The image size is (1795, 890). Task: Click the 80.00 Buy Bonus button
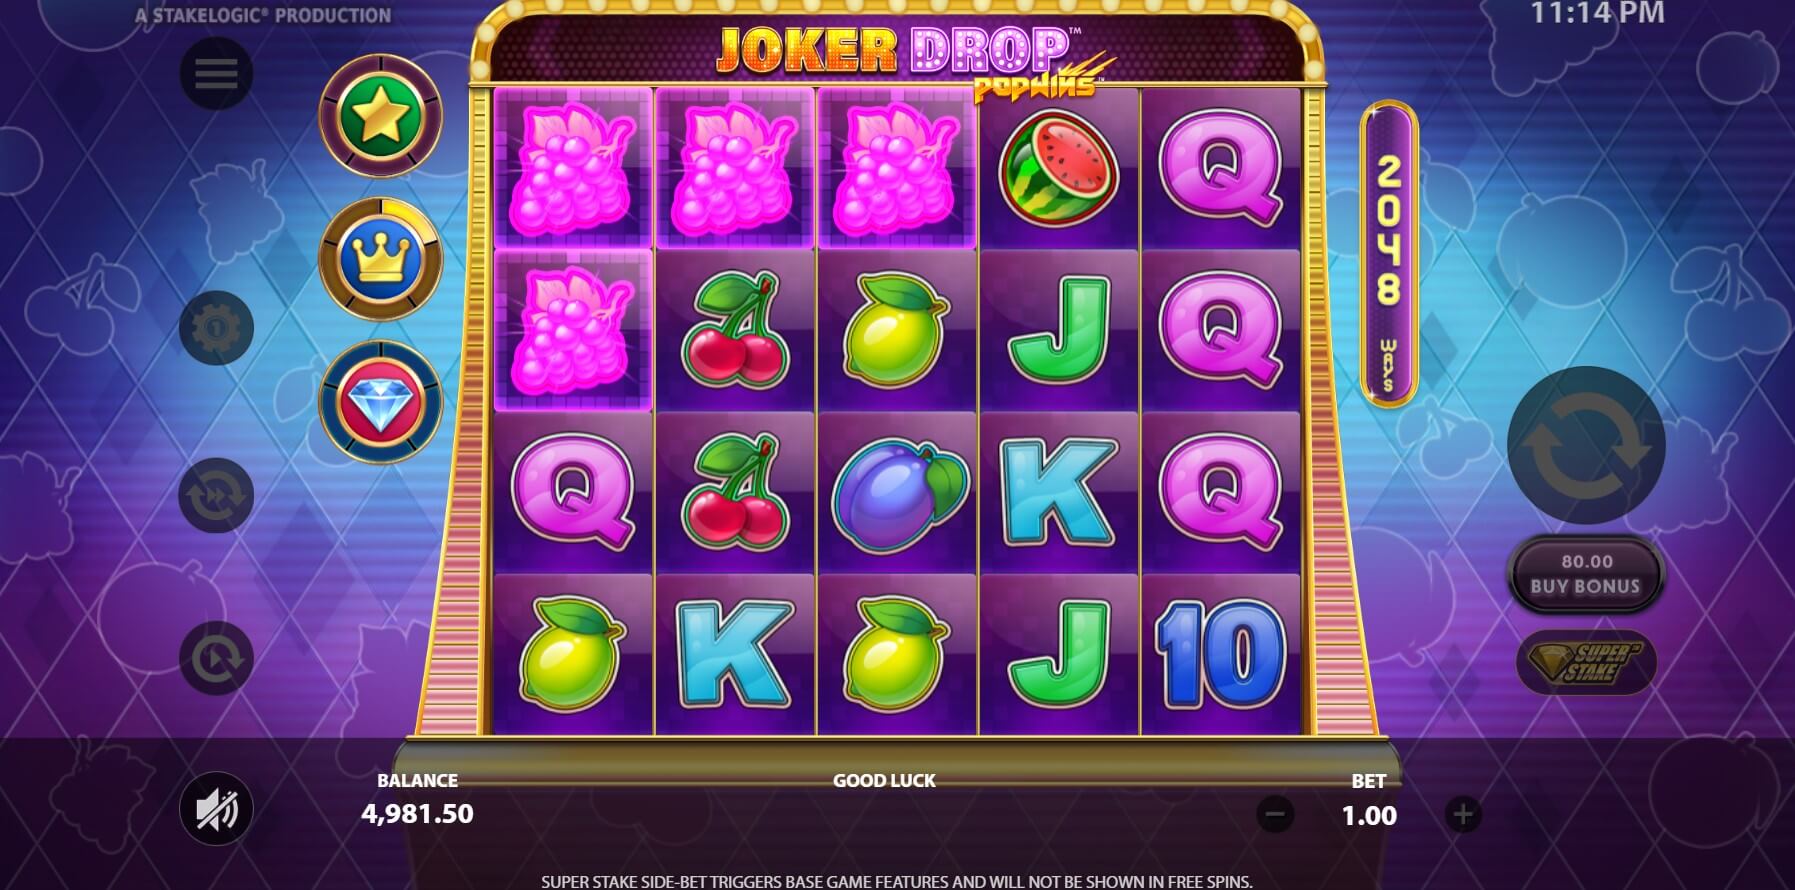[1586, 574]
